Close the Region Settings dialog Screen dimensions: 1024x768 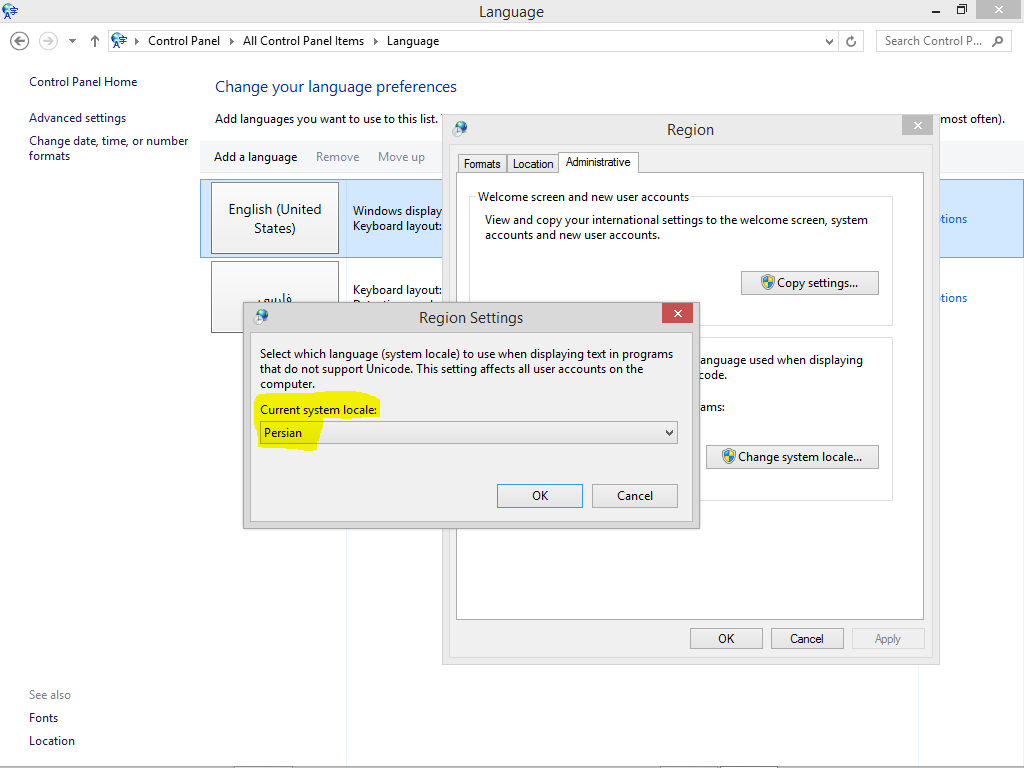[x=677, y=314]
